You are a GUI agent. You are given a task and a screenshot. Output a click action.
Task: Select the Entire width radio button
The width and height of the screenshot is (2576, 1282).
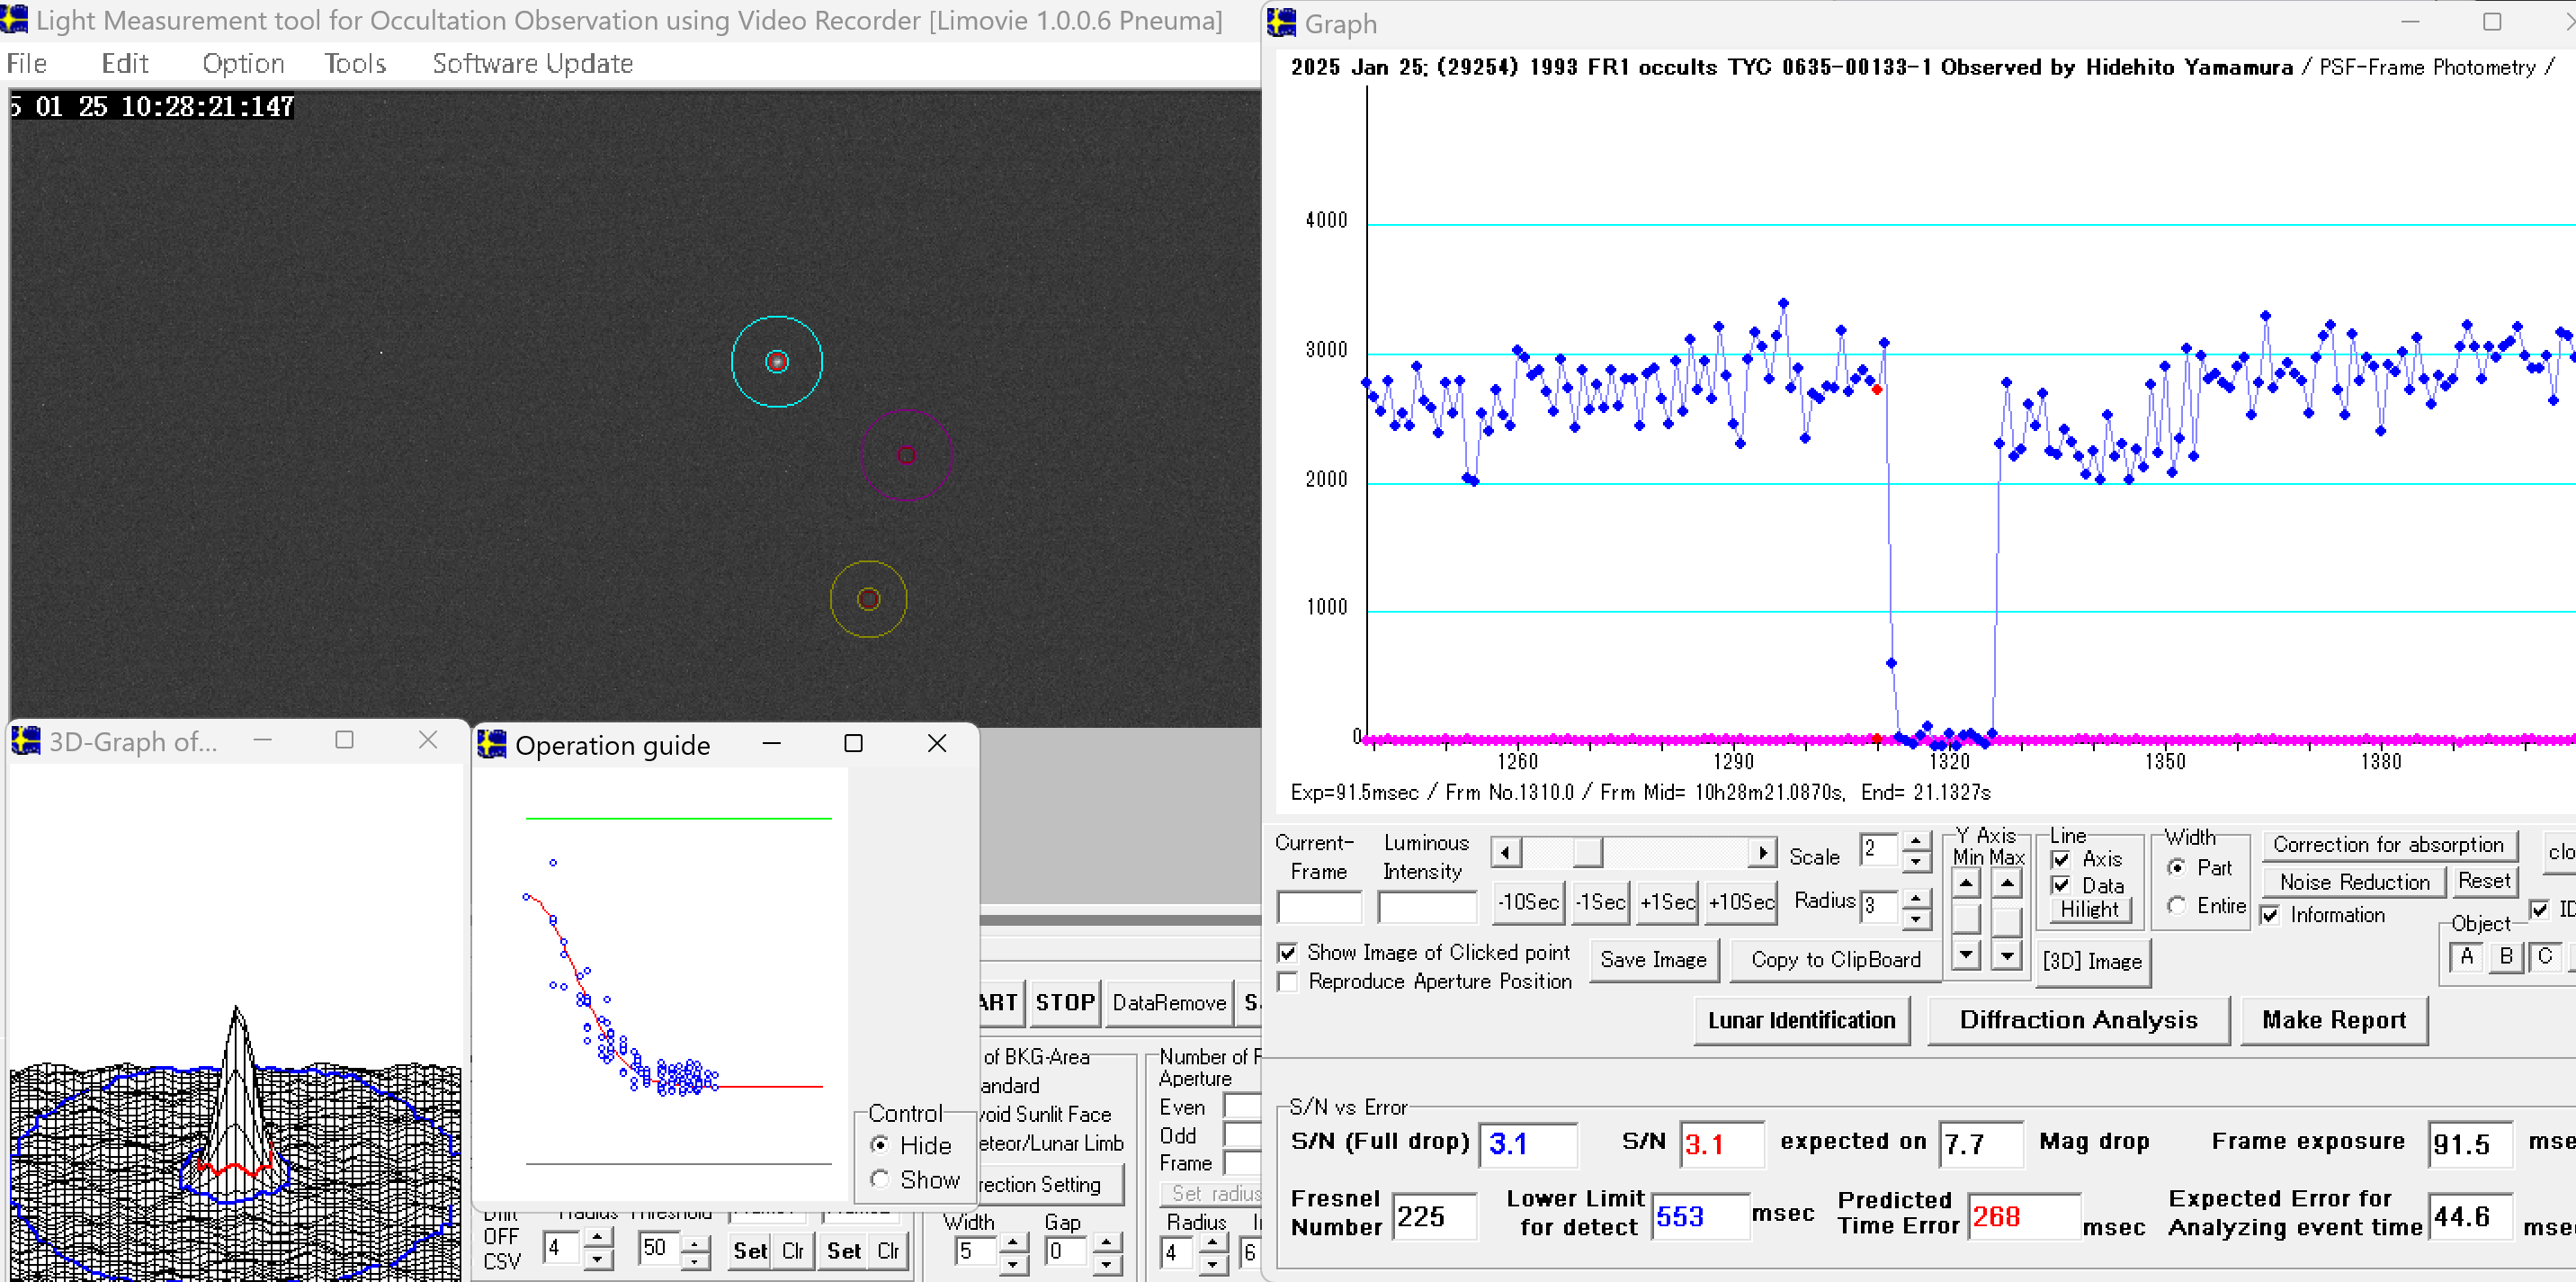pos(2176,905)
